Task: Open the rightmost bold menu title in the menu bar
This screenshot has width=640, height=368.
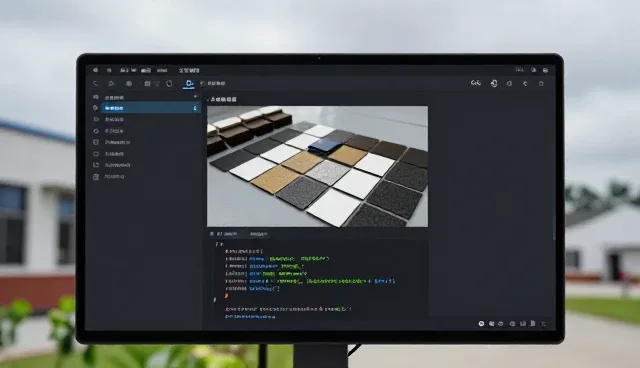Action: 189,70
